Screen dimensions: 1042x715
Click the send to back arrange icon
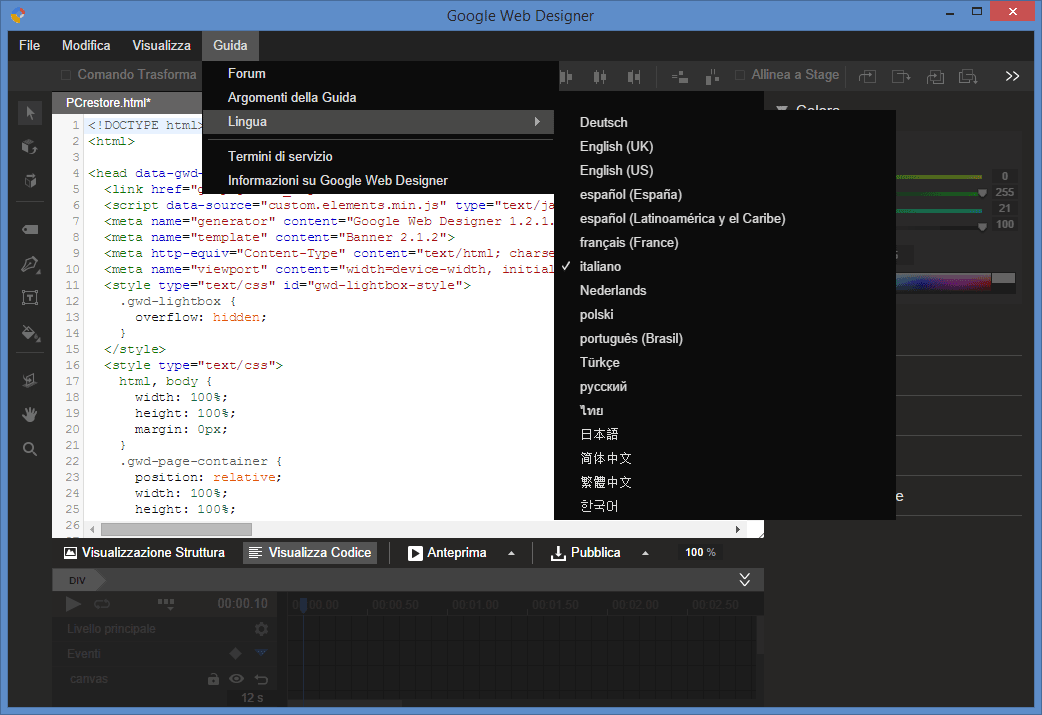click(968, 77)
